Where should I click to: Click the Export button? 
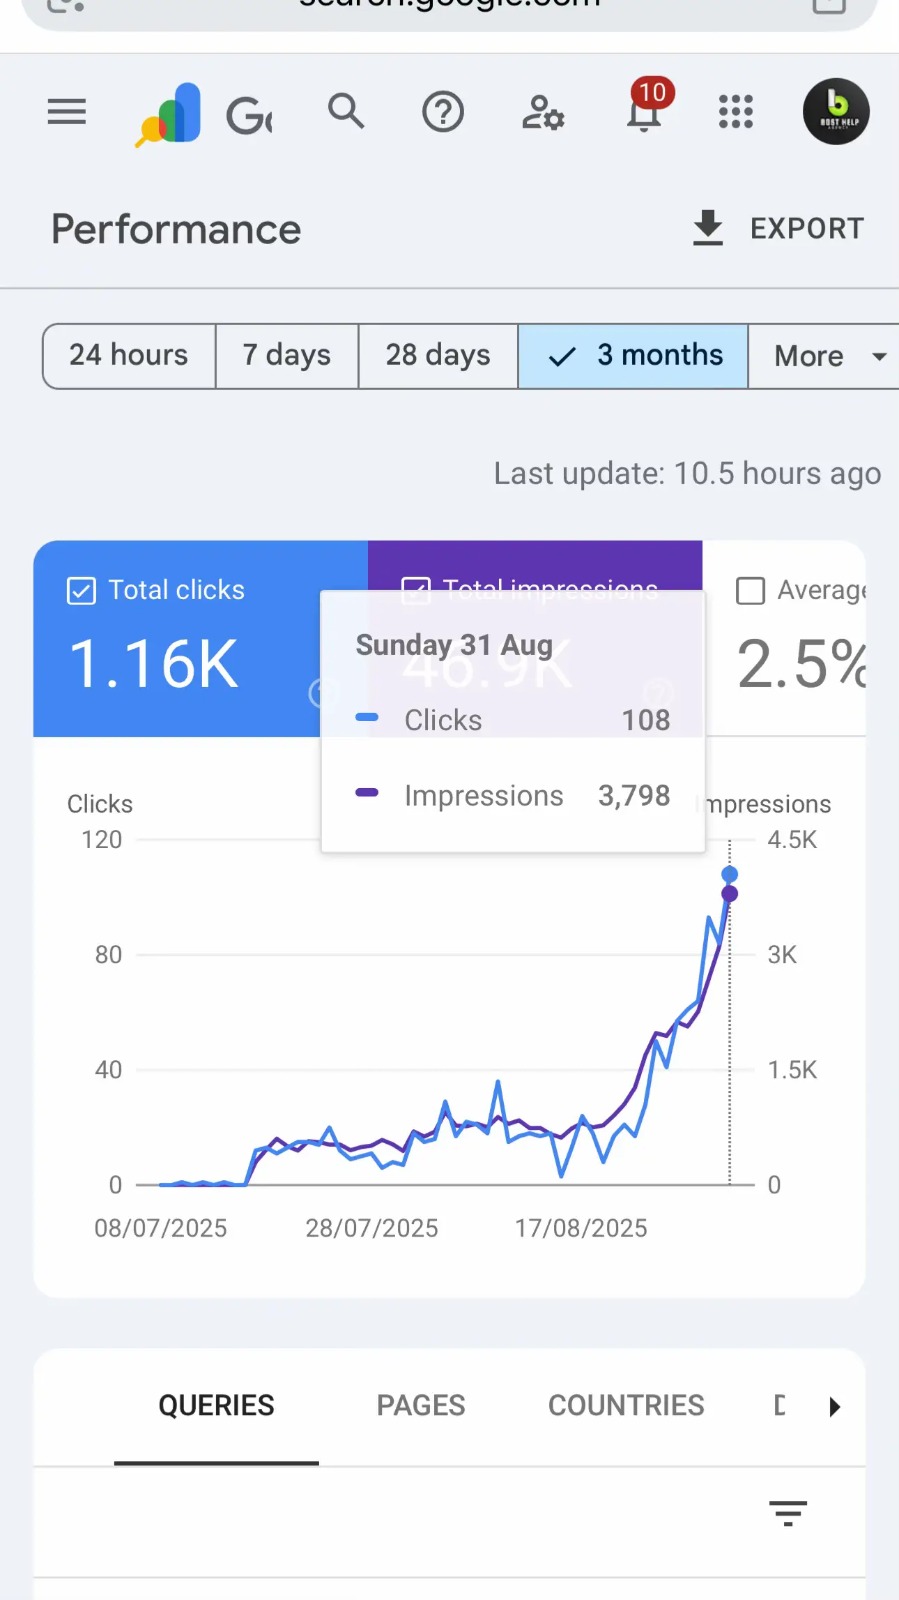[778, 229]
